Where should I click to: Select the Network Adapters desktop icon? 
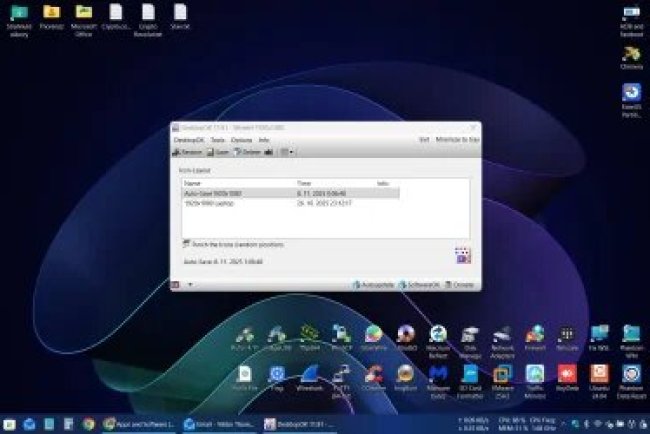[502, 342]
